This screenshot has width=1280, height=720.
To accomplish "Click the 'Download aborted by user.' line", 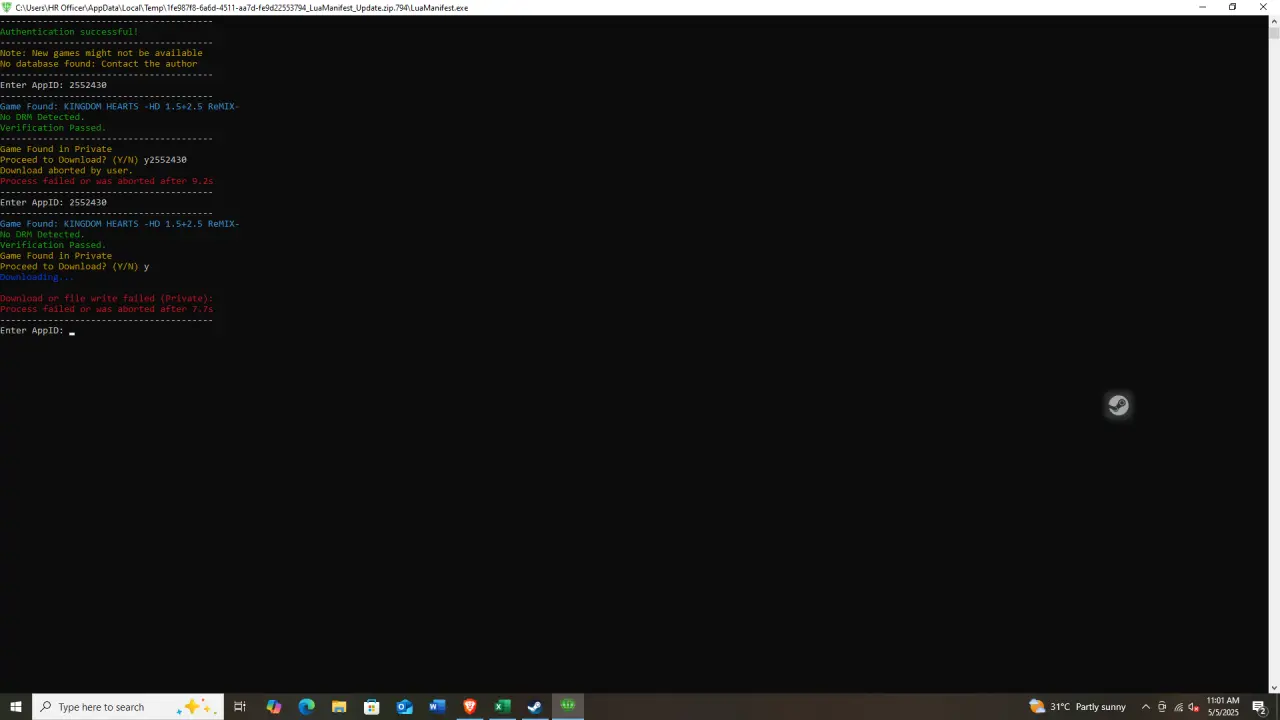I will pyautogui.click(x=66, y=171).
